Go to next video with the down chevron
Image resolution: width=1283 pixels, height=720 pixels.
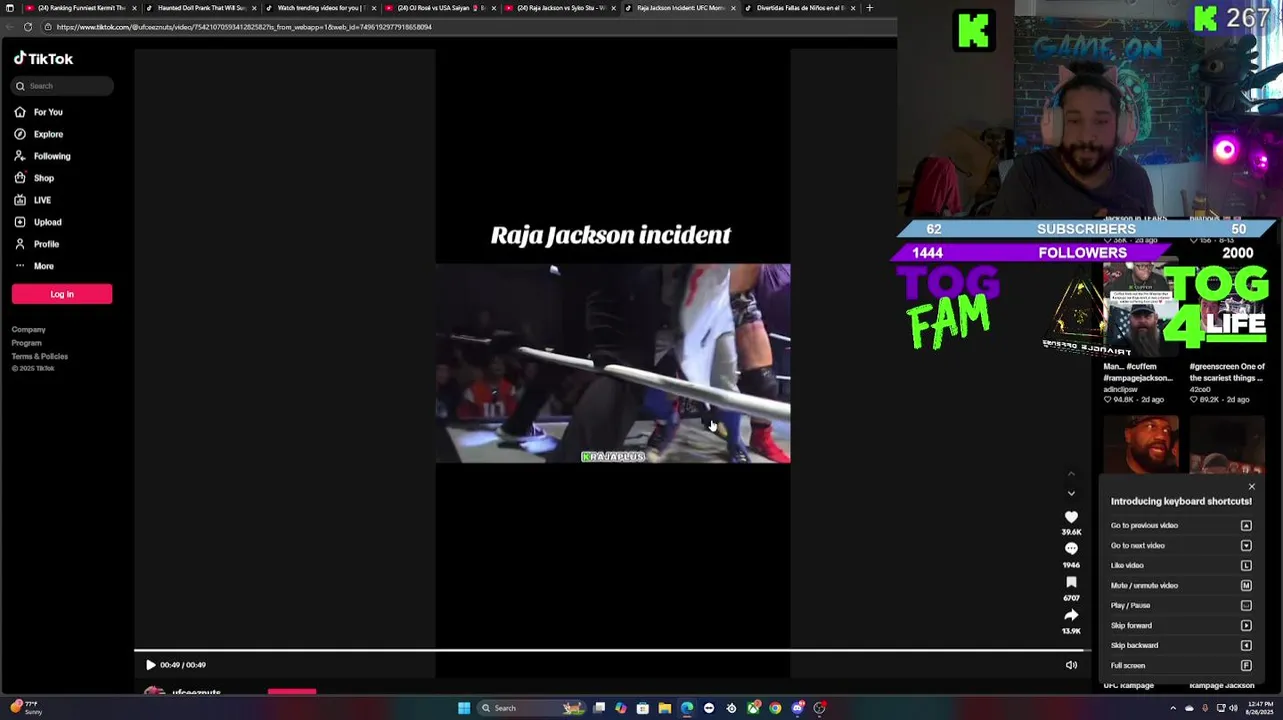pos(1071,493)
